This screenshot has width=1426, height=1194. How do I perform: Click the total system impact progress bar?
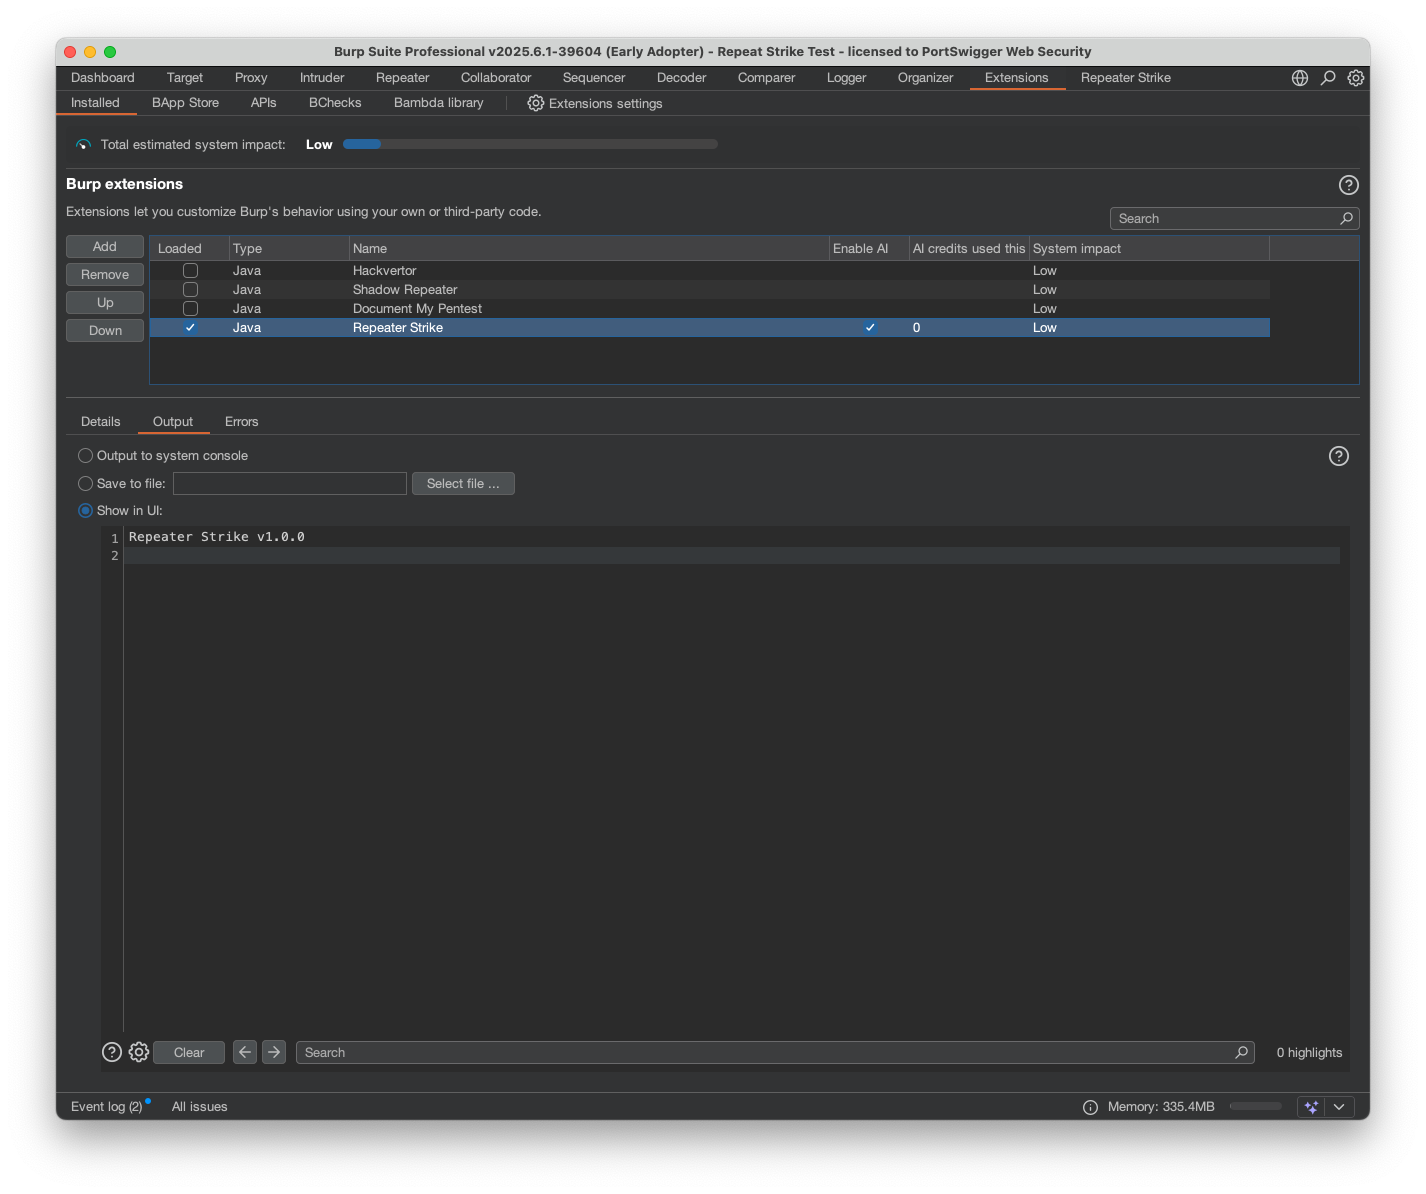tap(530, 145)
